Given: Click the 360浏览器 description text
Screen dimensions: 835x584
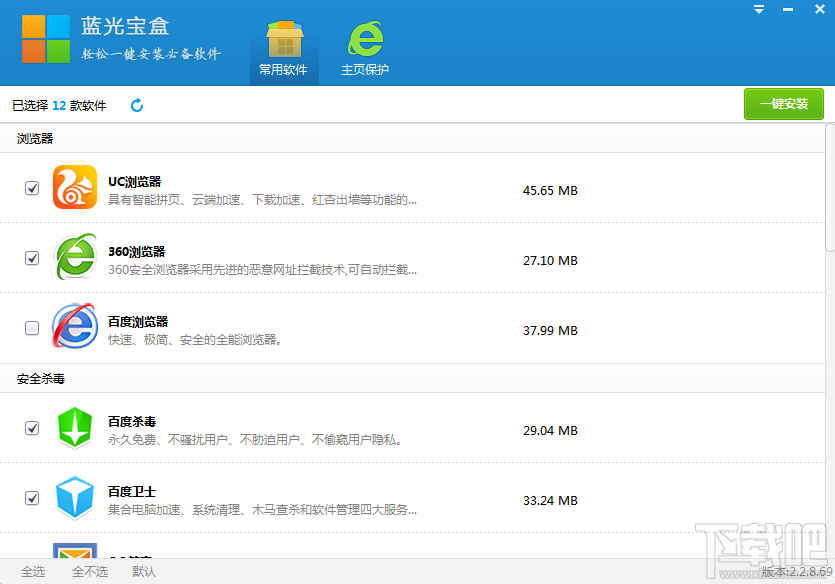Looking at the screenshot, I should coord(263,270).
